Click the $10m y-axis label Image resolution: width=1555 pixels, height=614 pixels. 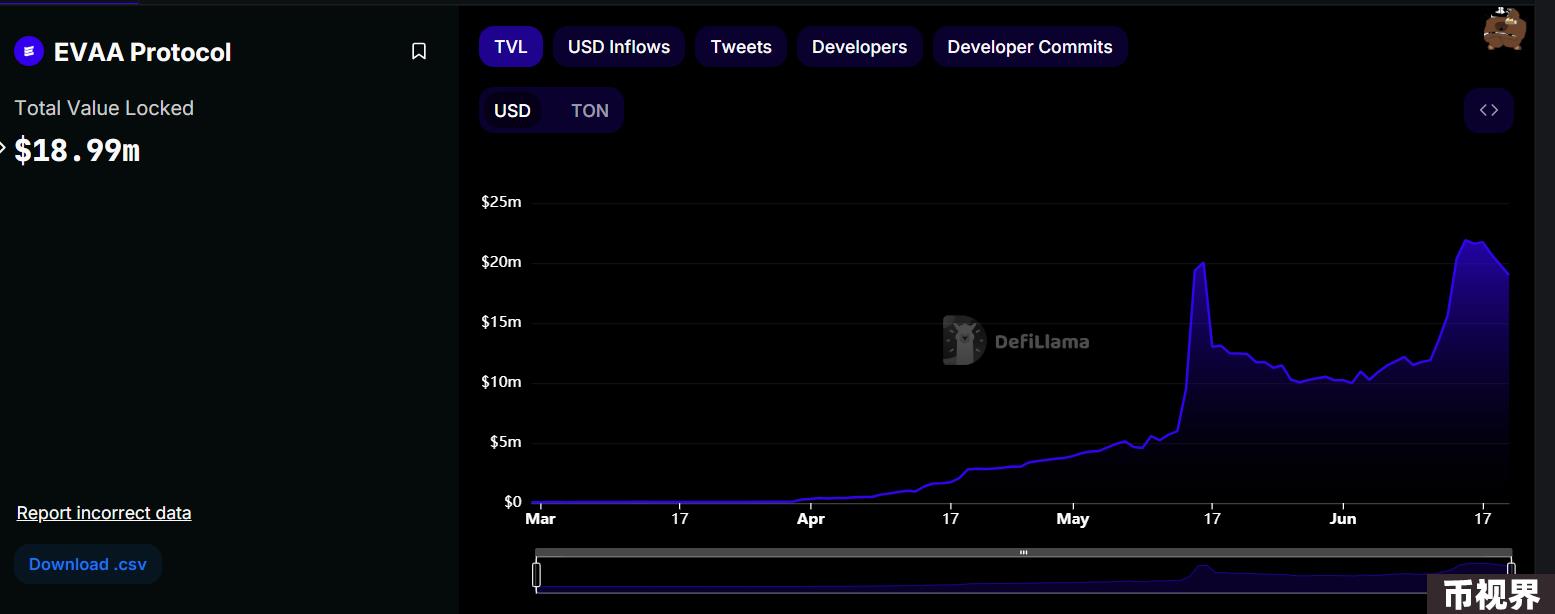click(501, 382)
